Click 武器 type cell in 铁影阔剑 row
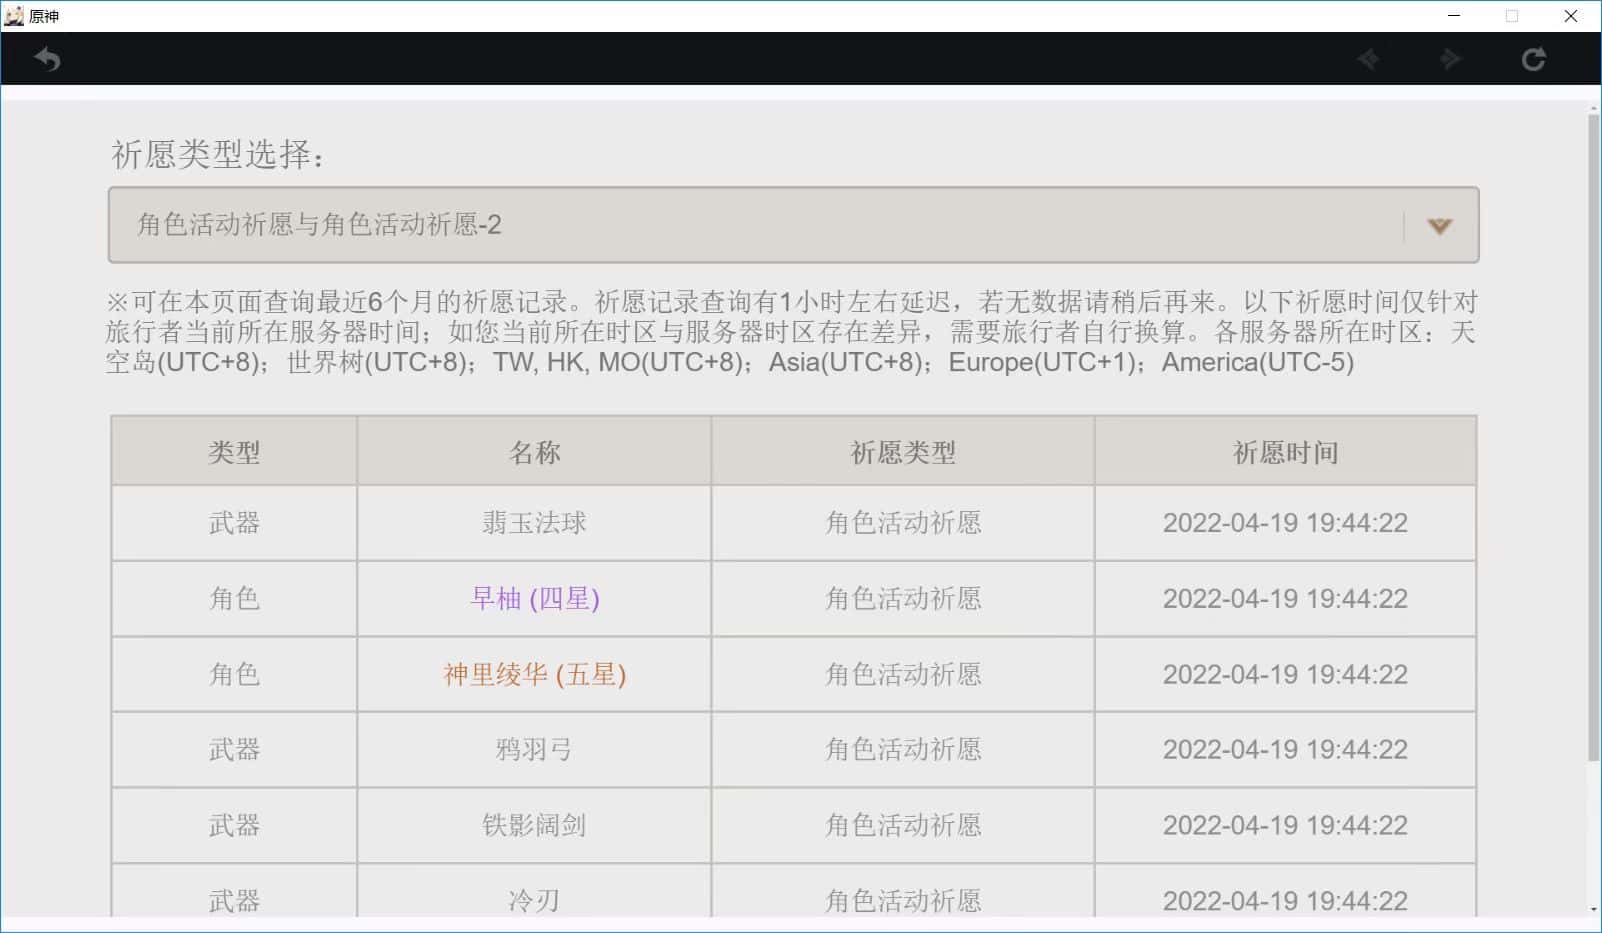 click(x=234, y=826)
